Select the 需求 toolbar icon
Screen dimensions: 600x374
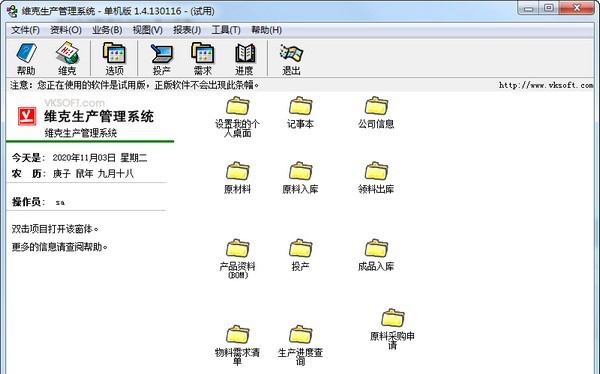tap(202, 59)
